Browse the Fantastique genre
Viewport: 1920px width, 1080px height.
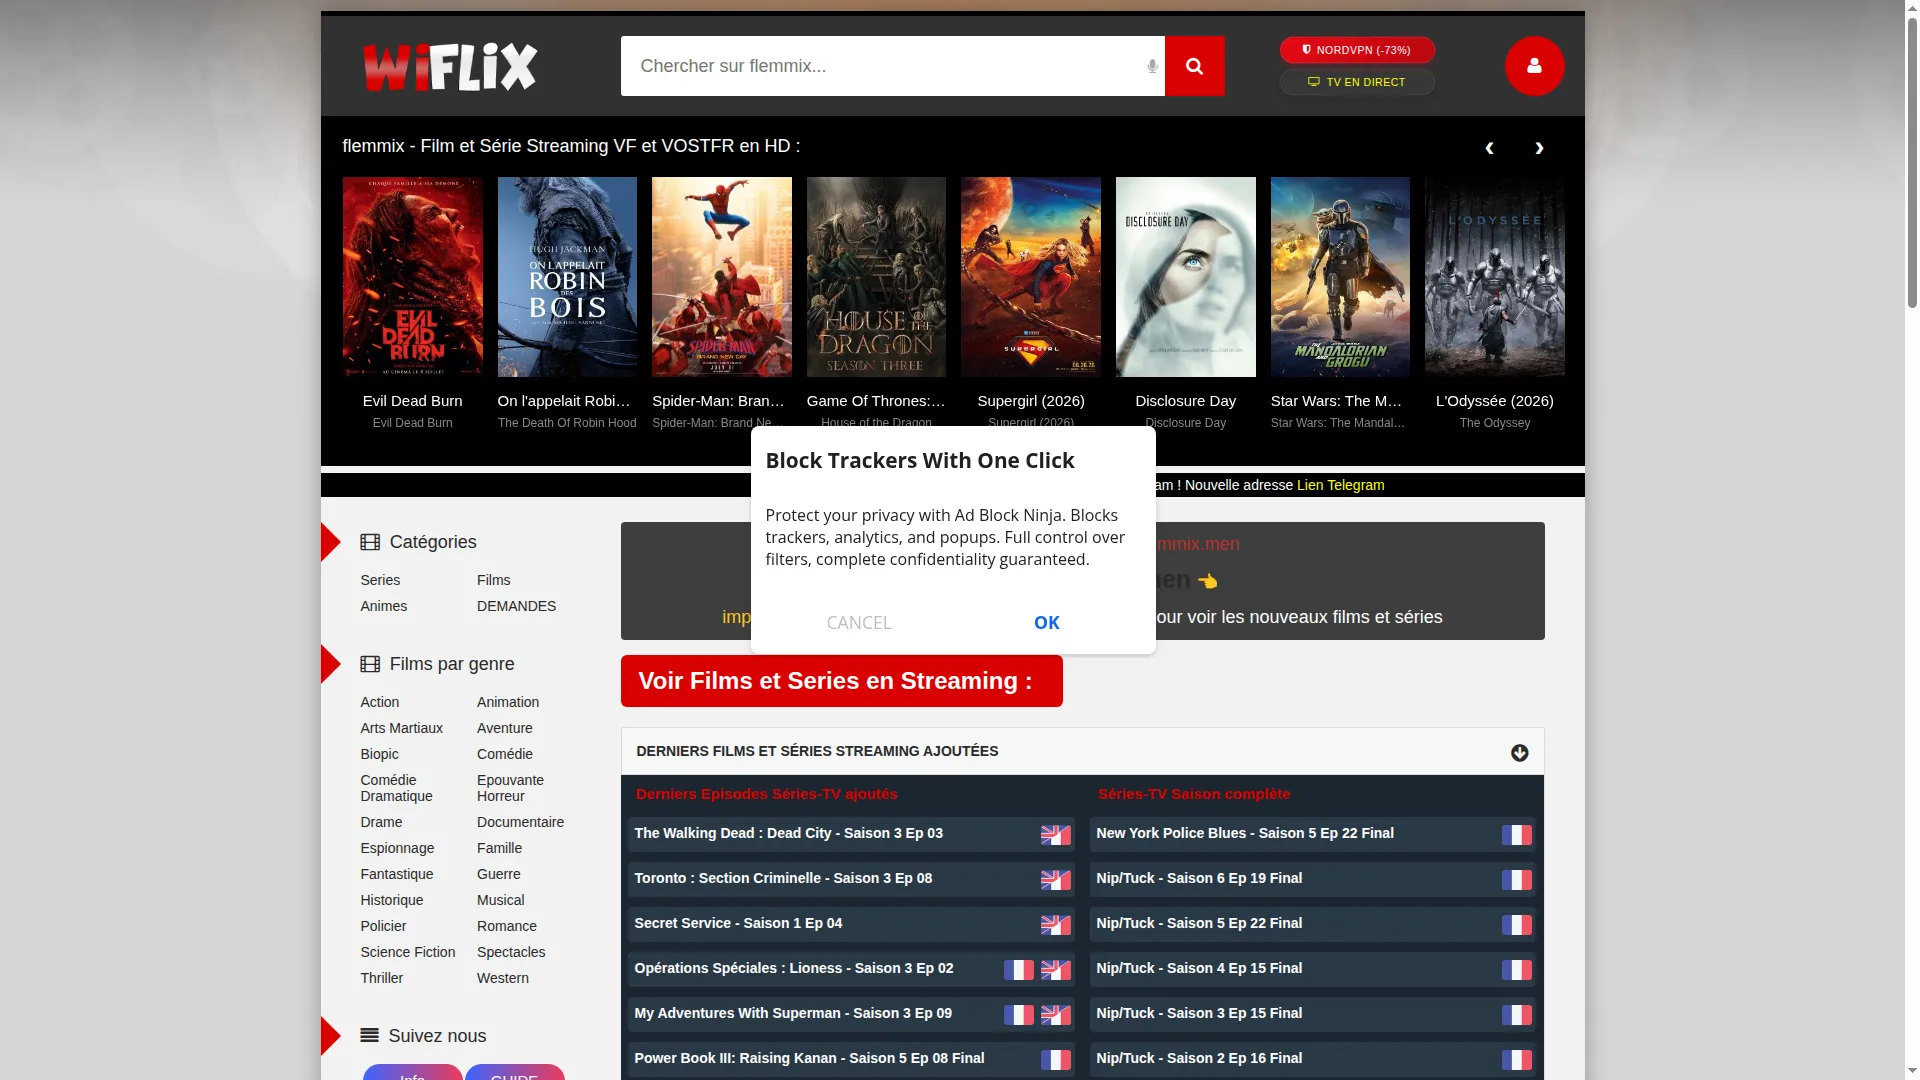(x=397, y=874)
